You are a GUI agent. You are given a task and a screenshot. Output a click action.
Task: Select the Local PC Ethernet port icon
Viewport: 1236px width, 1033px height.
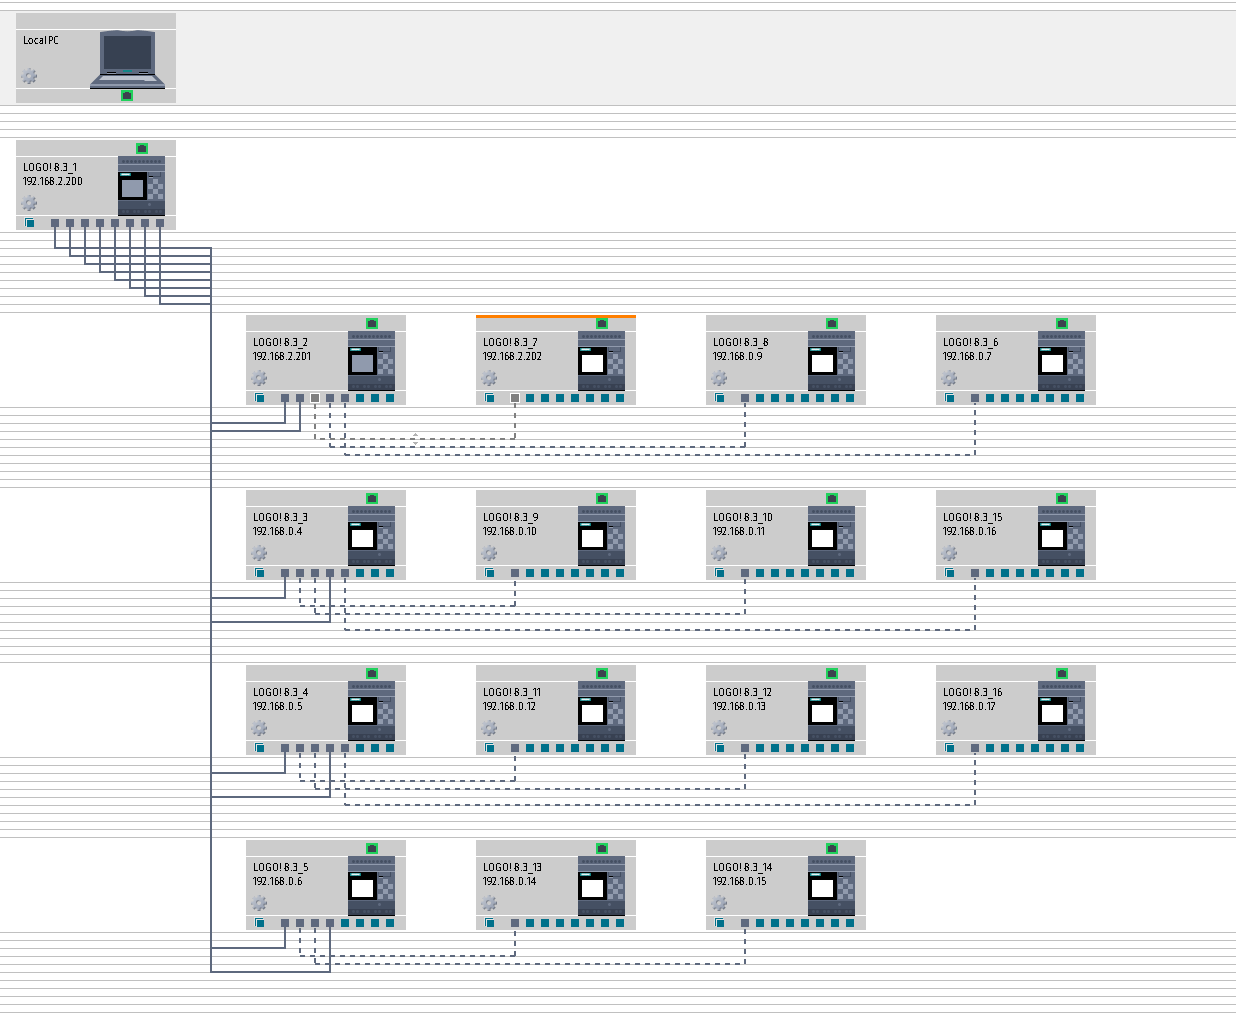click(127, 95)
